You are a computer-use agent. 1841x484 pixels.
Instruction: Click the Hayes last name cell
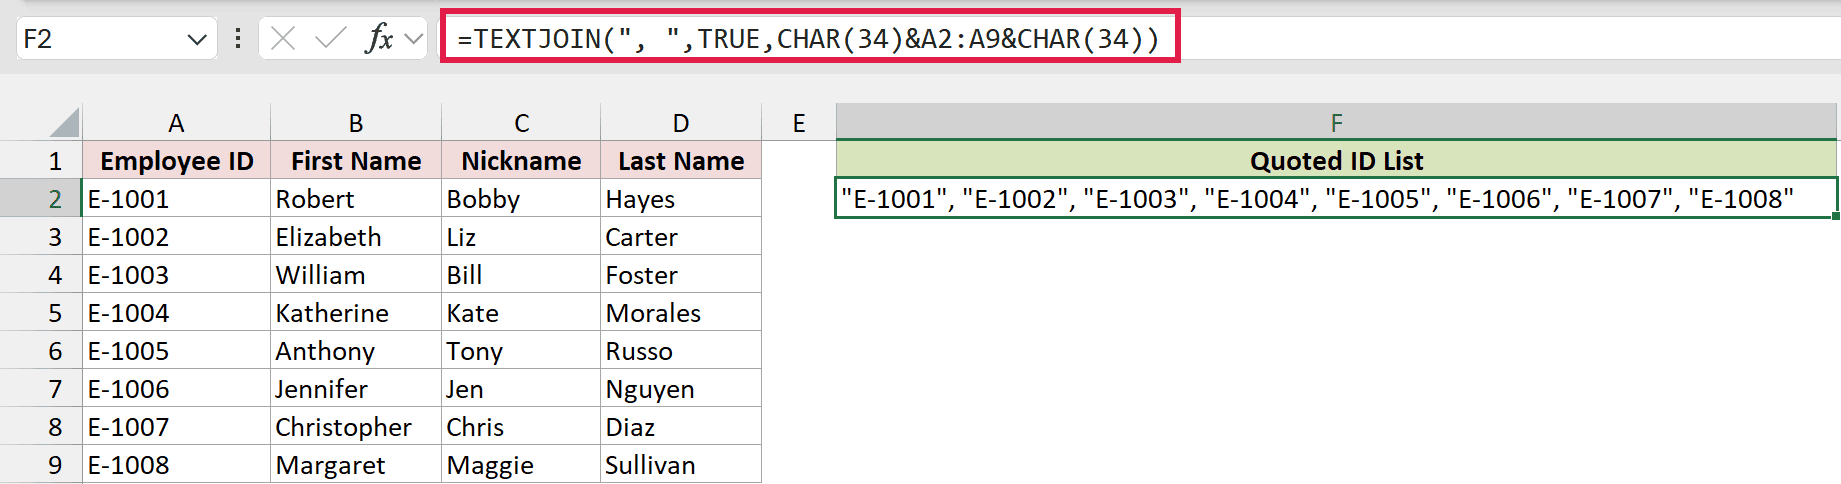click(x=681, y=199)
